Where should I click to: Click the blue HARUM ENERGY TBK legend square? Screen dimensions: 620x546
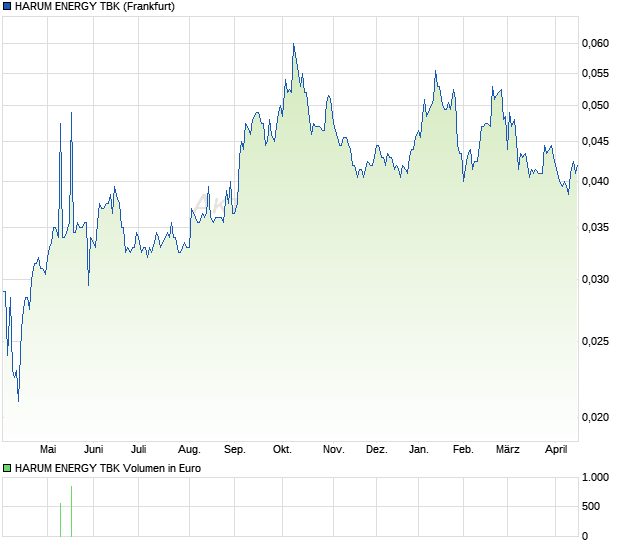8,7
